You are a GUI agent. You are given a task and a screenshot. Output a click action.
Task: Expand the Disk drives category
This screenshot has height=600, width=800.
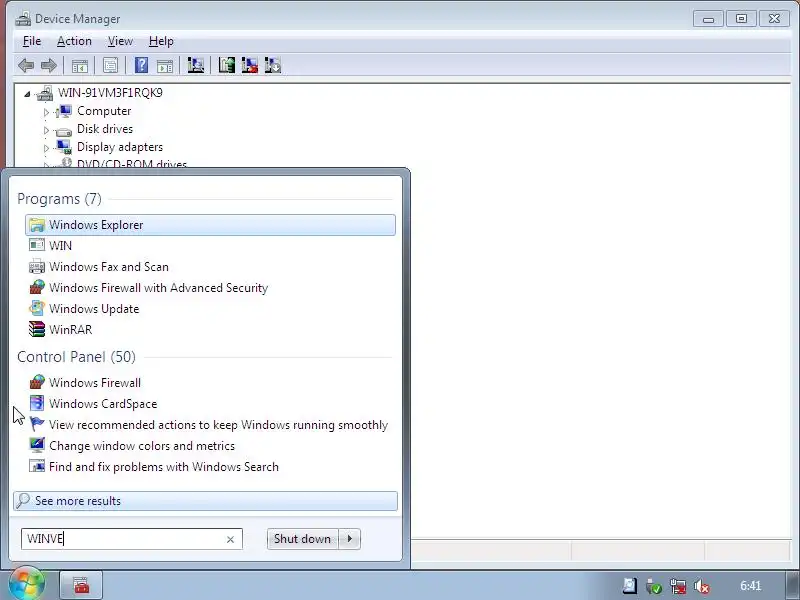pos(46,130)
